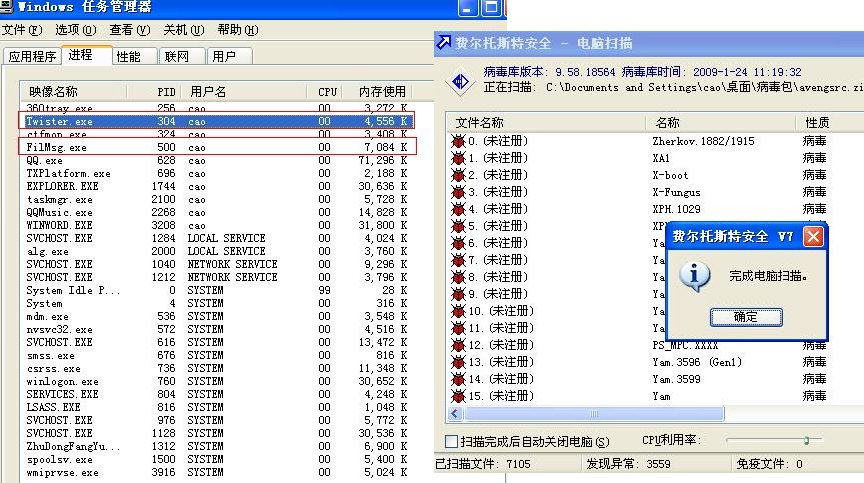The width and height of the screenshot is (864, 483).
Task: Click the bug icon beside row 12
Action: tap(458, 345)
